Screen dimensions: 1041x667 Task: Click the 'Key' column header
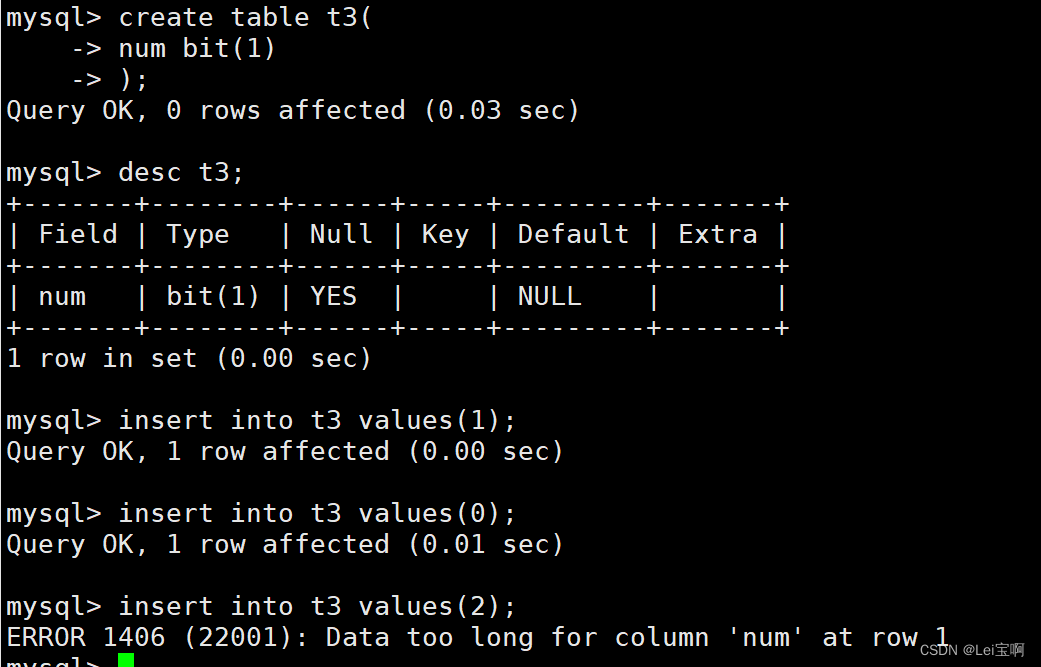[445, 234]
